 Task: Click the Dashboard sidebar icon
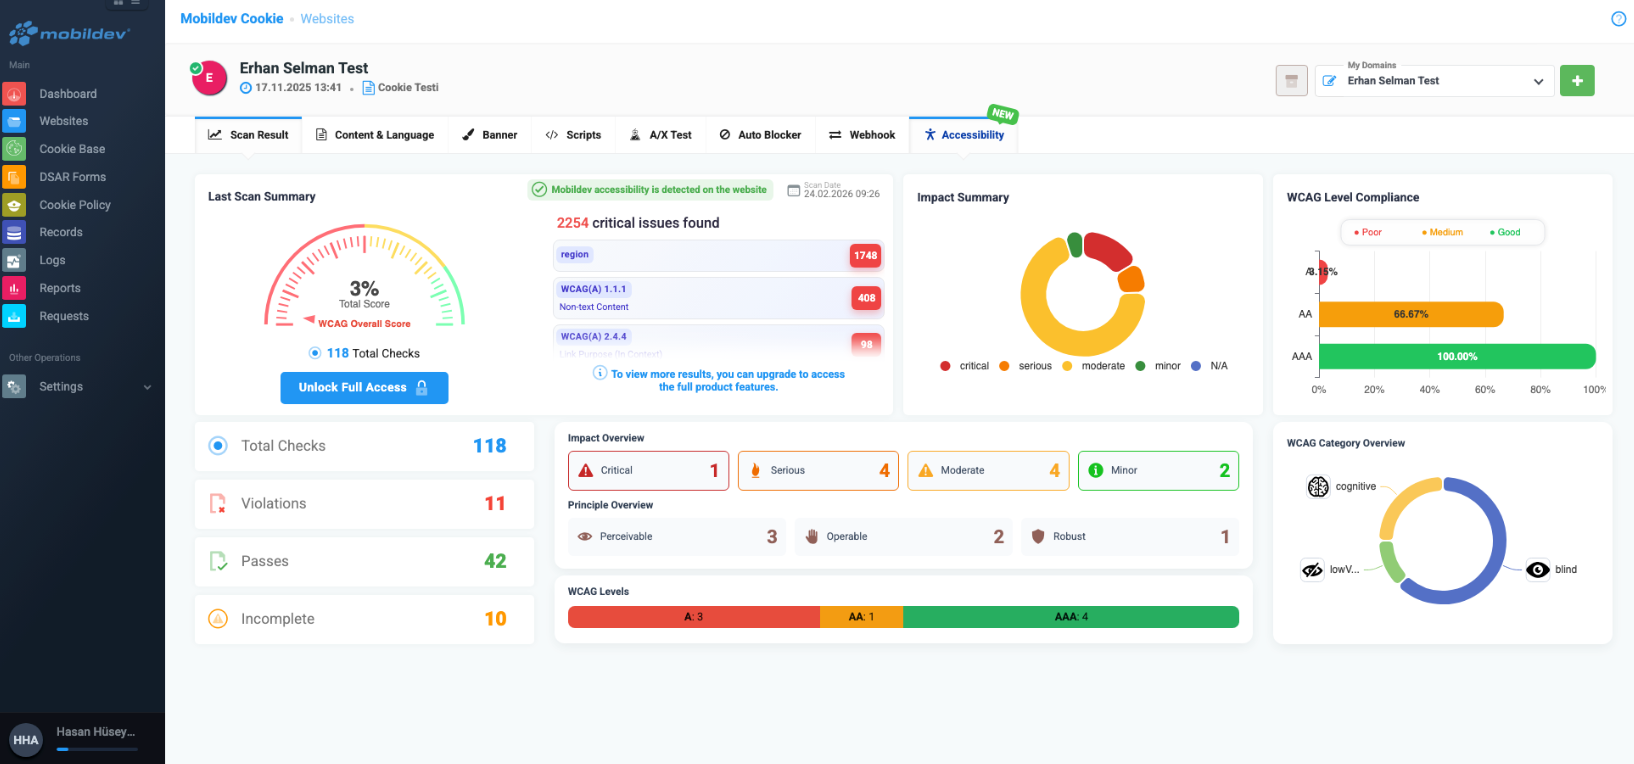pos(14,94)
